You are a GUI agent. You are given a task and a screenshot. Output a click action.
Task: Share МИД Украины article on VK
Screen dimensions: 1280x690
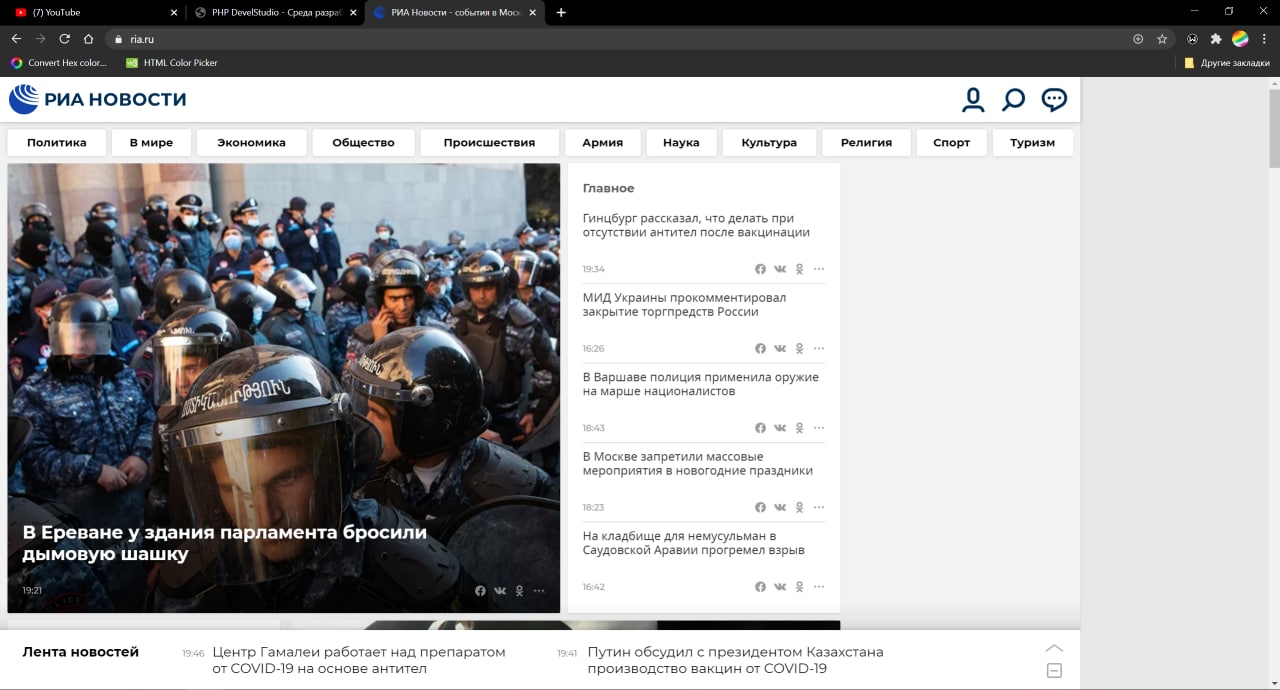780,348
